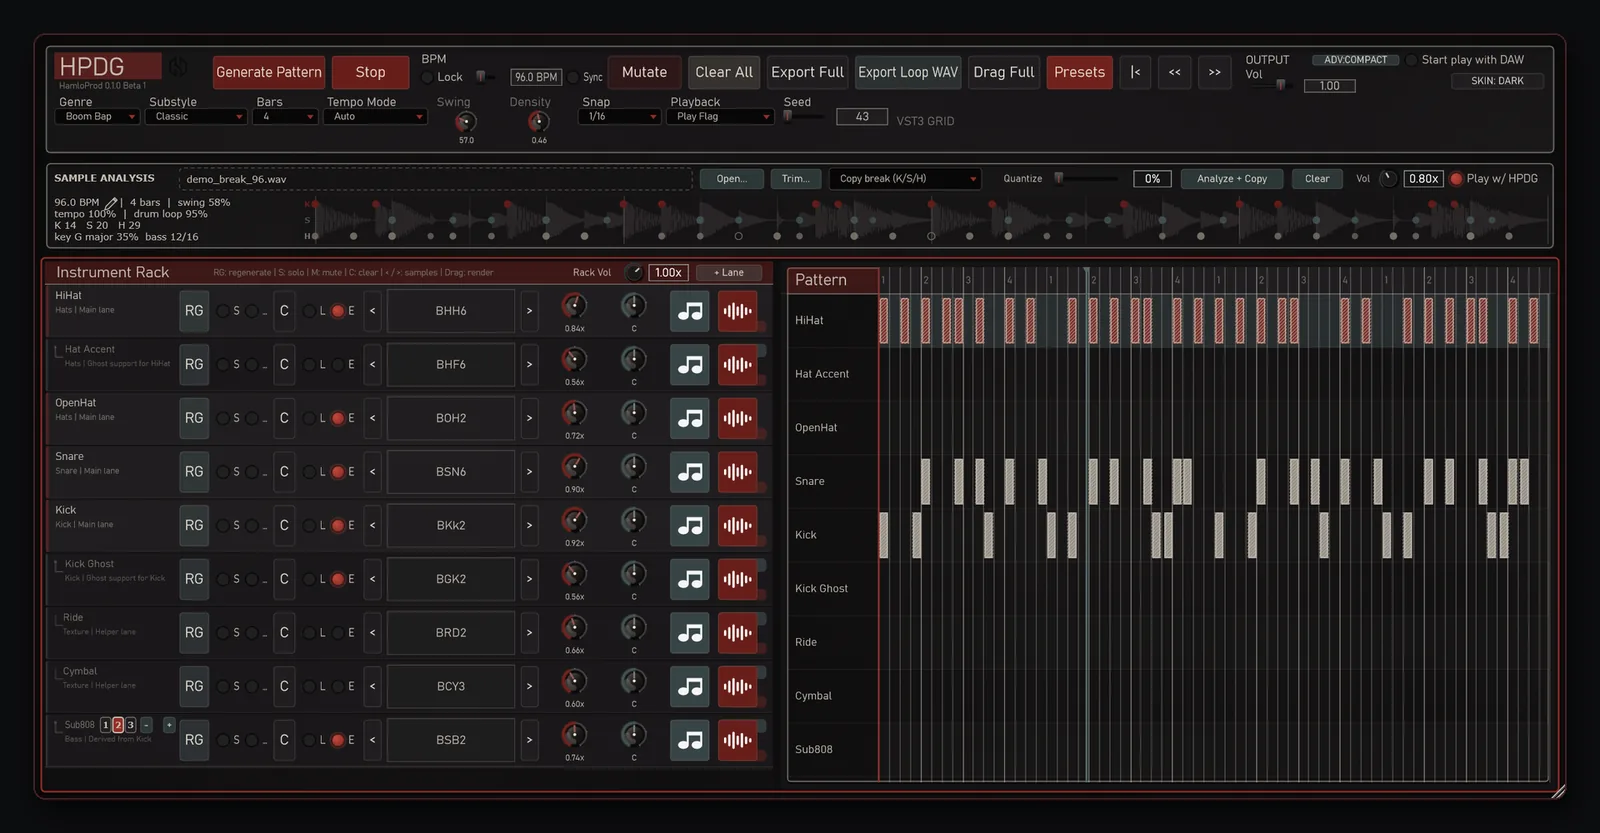Open the Tempo Mode dropdown set to Auto

pyautogui.click(x=375, y=117)
